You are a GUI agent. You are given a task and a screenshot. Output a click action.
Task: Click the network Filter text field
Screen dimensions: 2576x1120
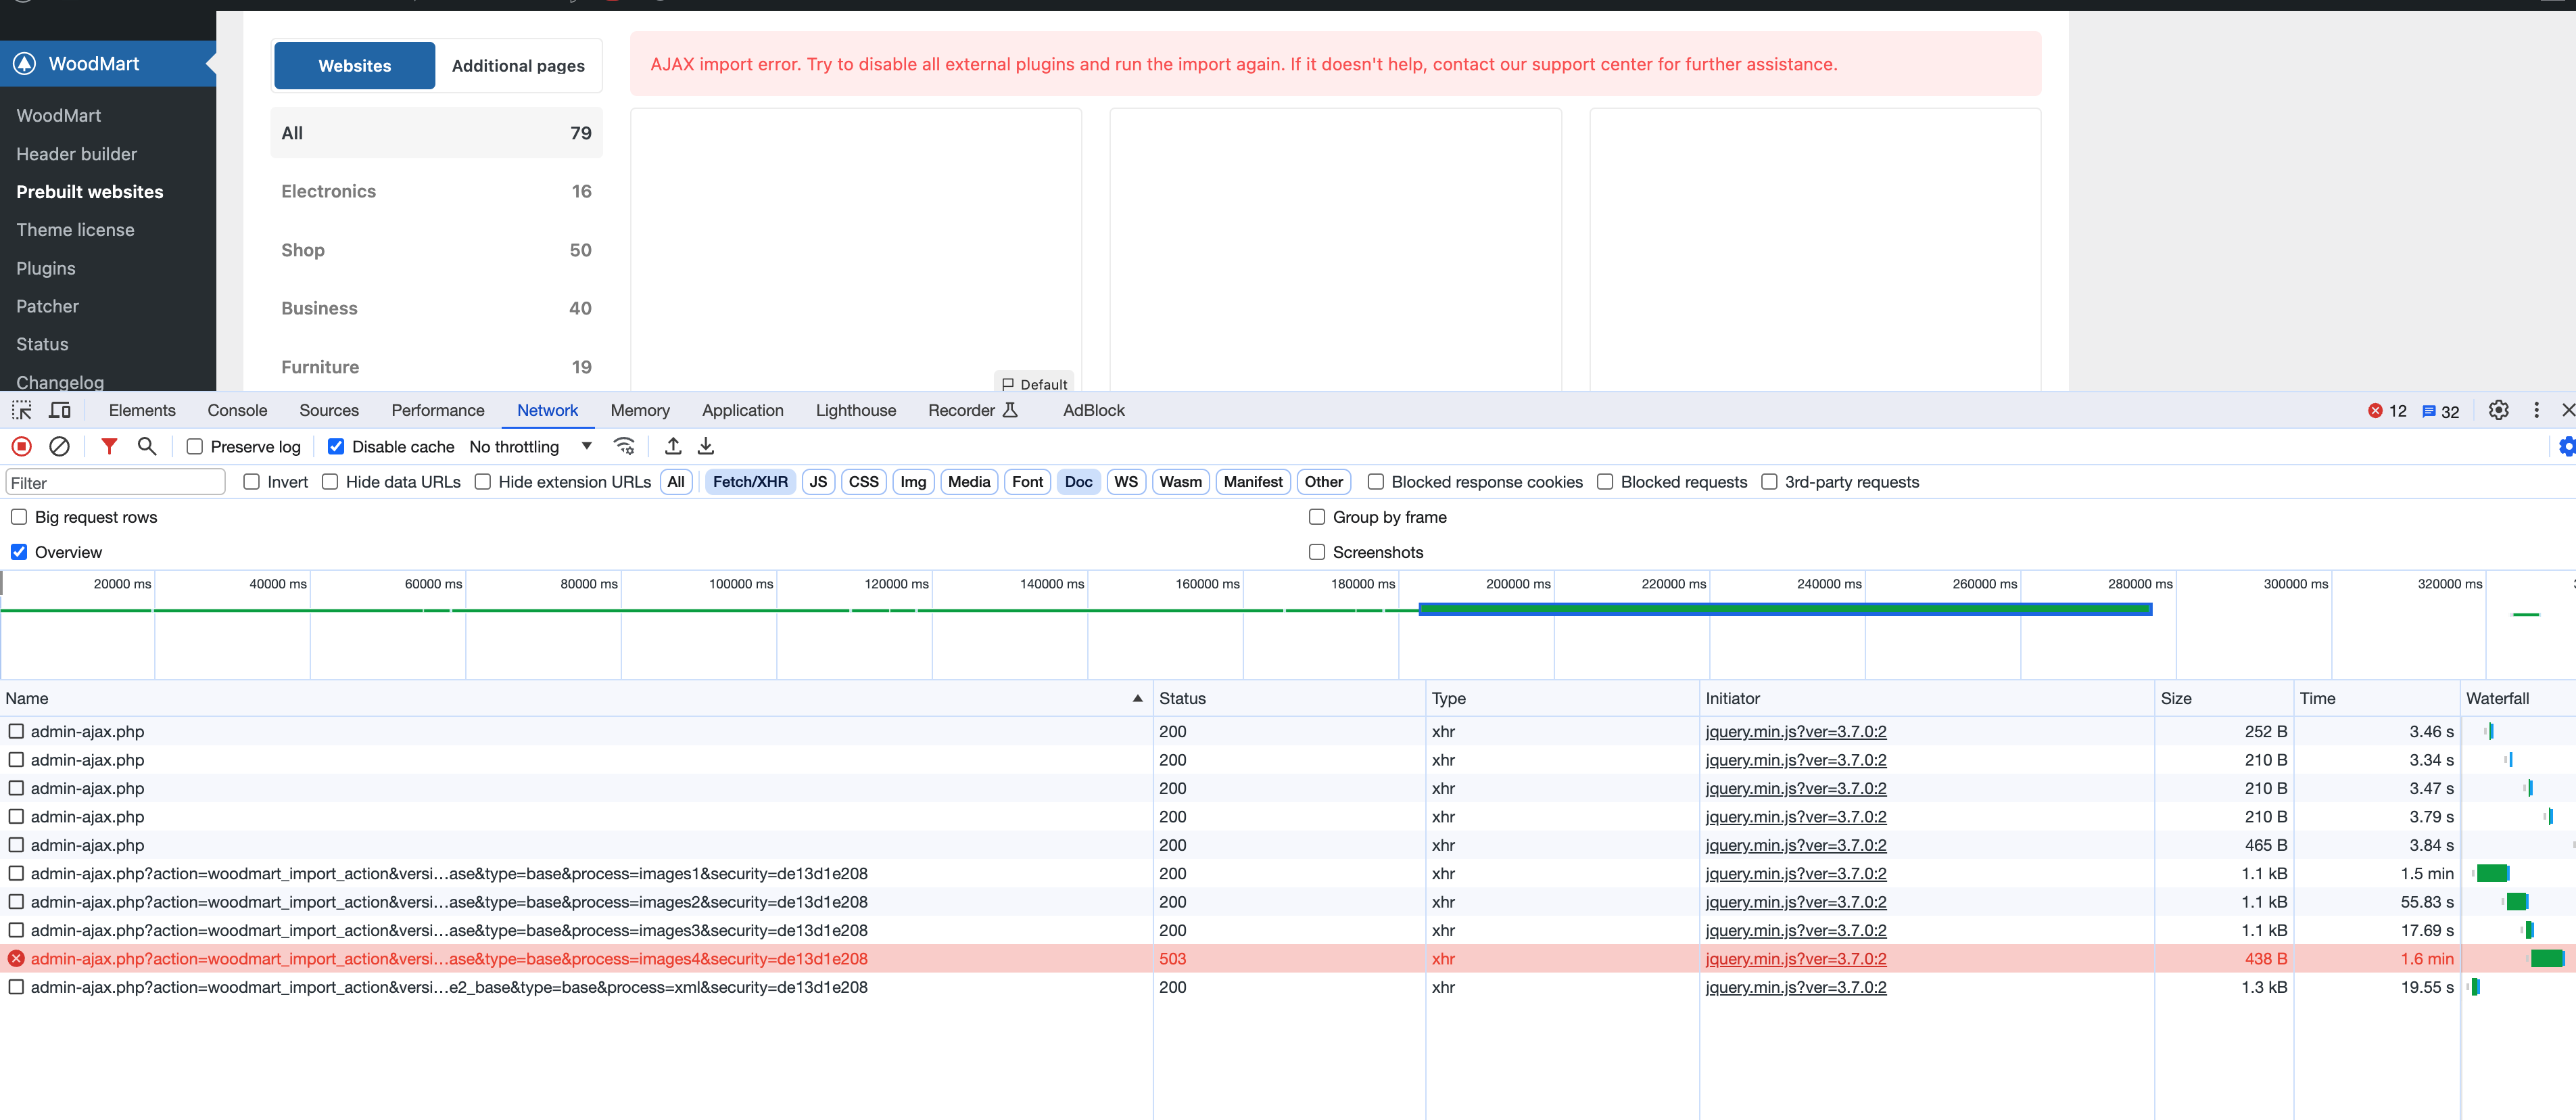(115, 483)
